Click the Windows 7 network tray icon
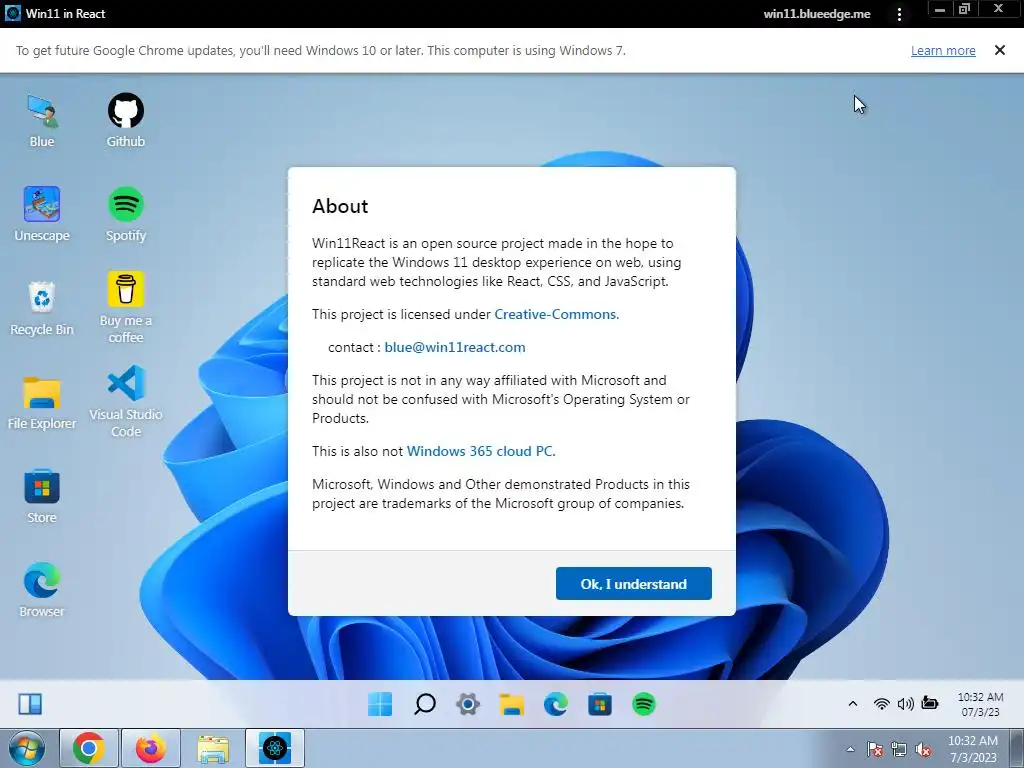Image resolution: width=1024 pixels, height=768 pixels. (899, 749)
